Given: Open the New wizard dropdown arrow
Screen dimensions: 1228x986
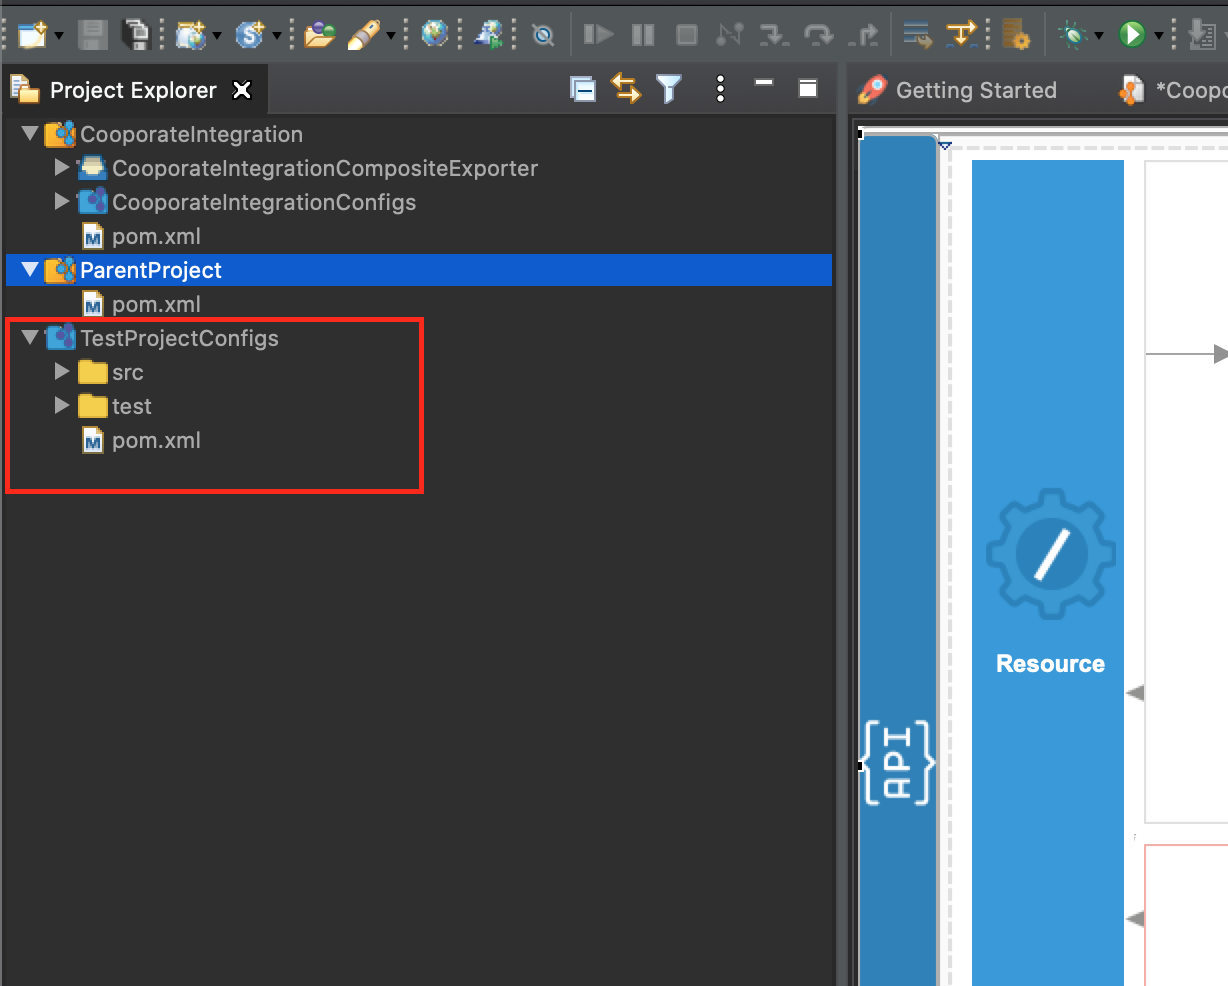Looking at the screenshot, I should coord(58,37).
